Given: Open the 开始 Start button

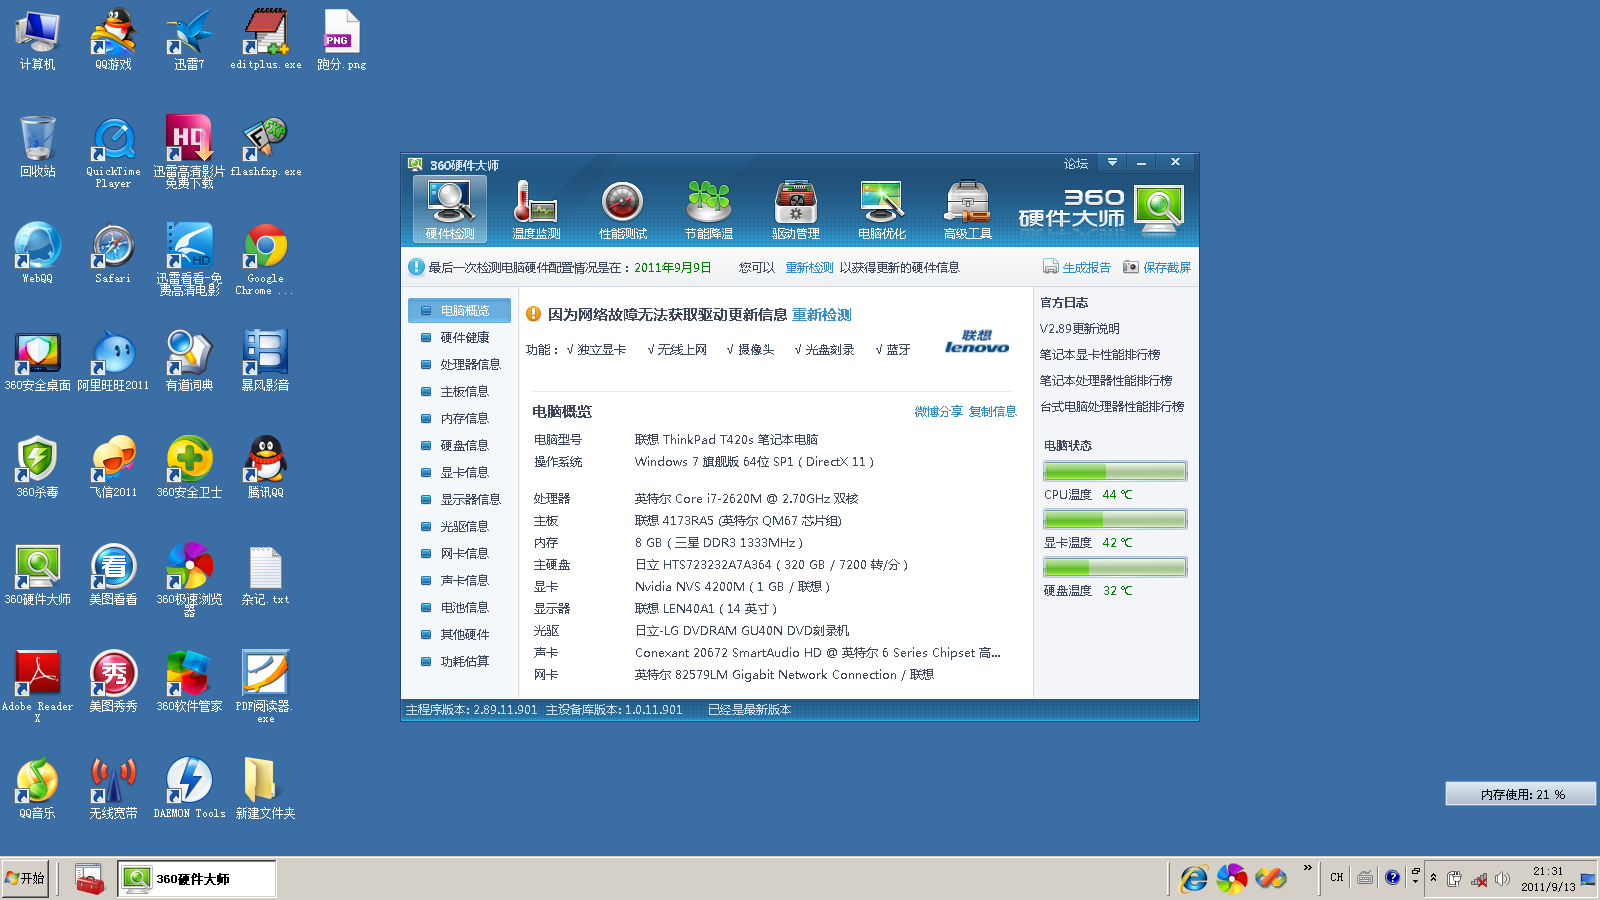Looking at the screenshot, I should click(25, 879).
